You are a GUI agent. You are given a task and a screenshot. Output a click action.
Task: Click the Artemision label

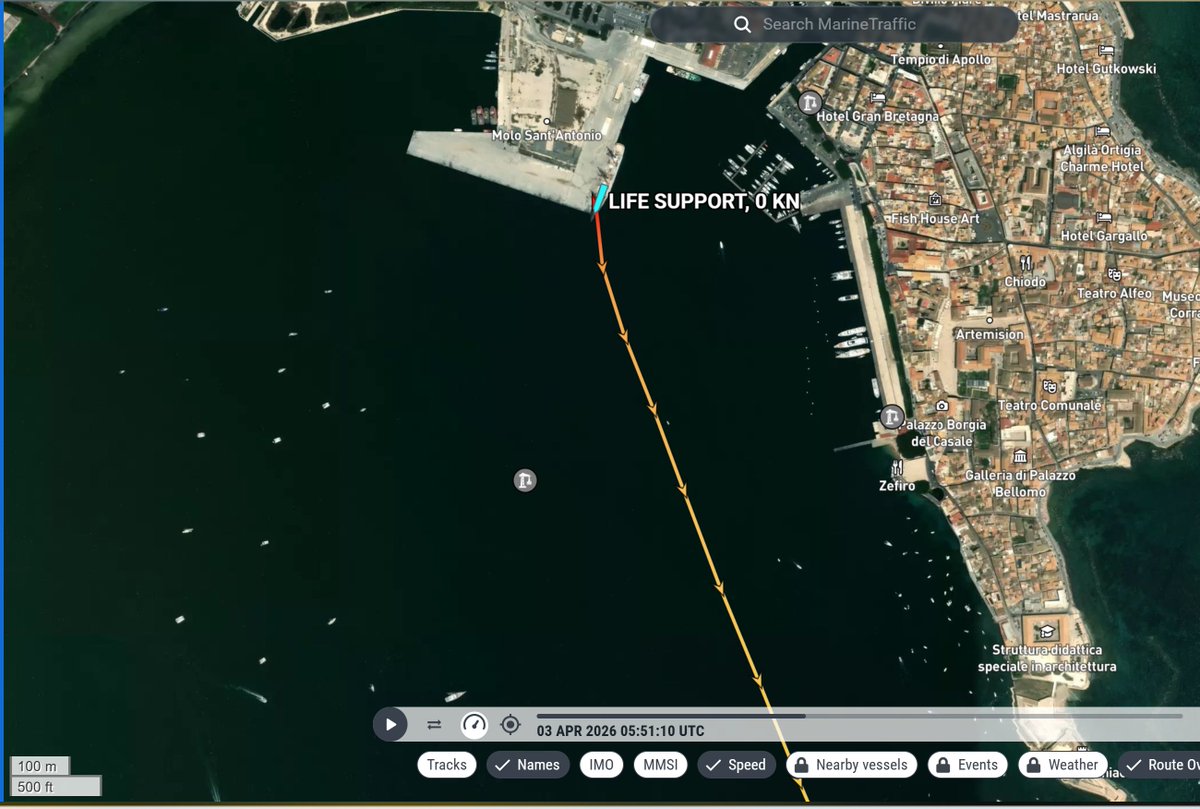[989, 334]
